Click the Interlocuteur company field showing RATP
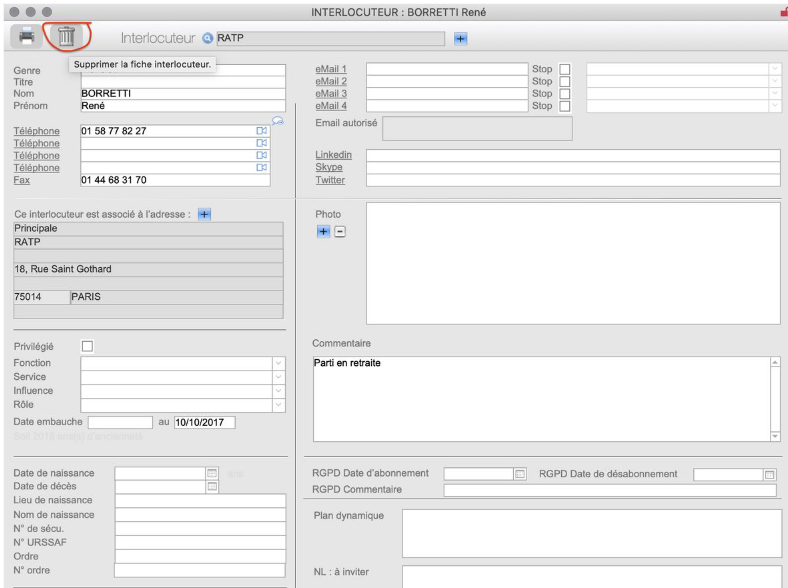Screen dimensions: 788x588 pyautogui.click(x=330, y=38)
